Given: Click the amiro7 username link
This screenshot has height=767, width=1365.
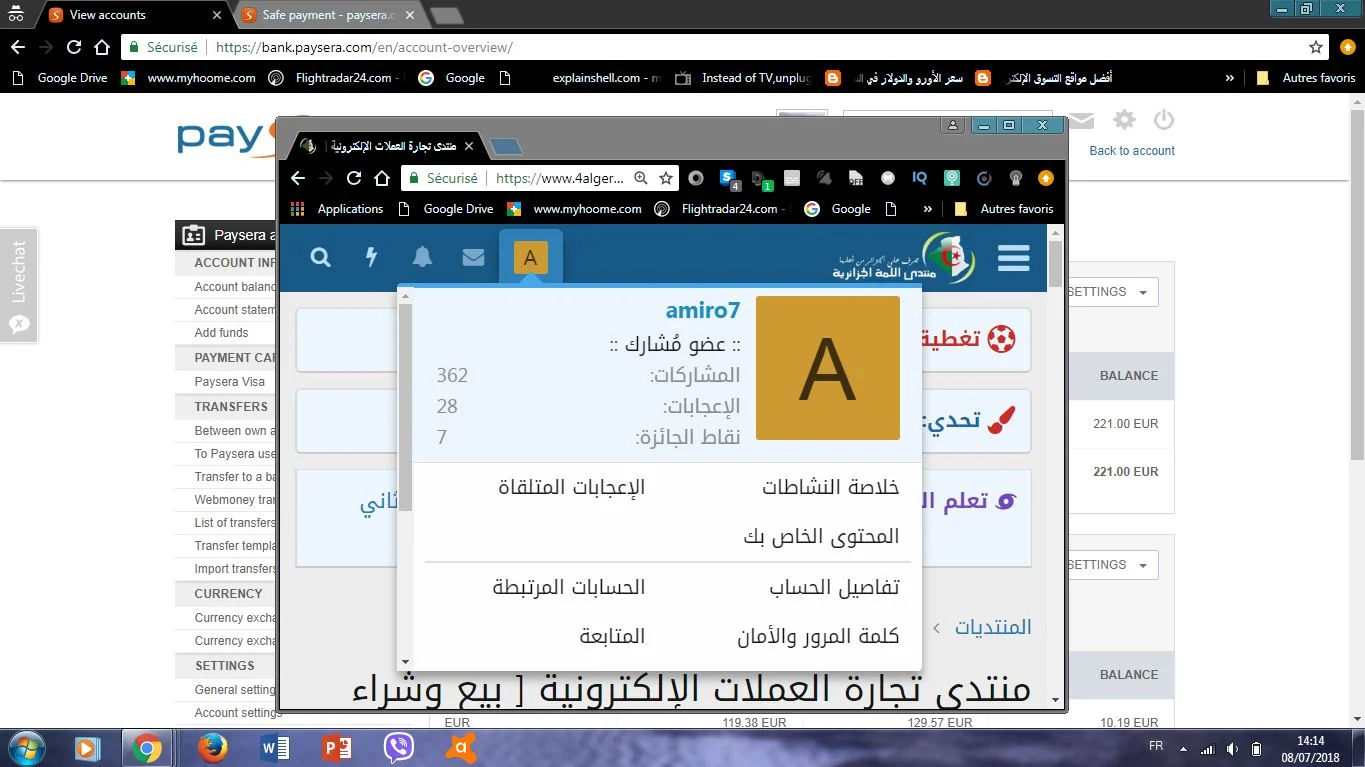Looking at the screenshot, I should 702,311.
